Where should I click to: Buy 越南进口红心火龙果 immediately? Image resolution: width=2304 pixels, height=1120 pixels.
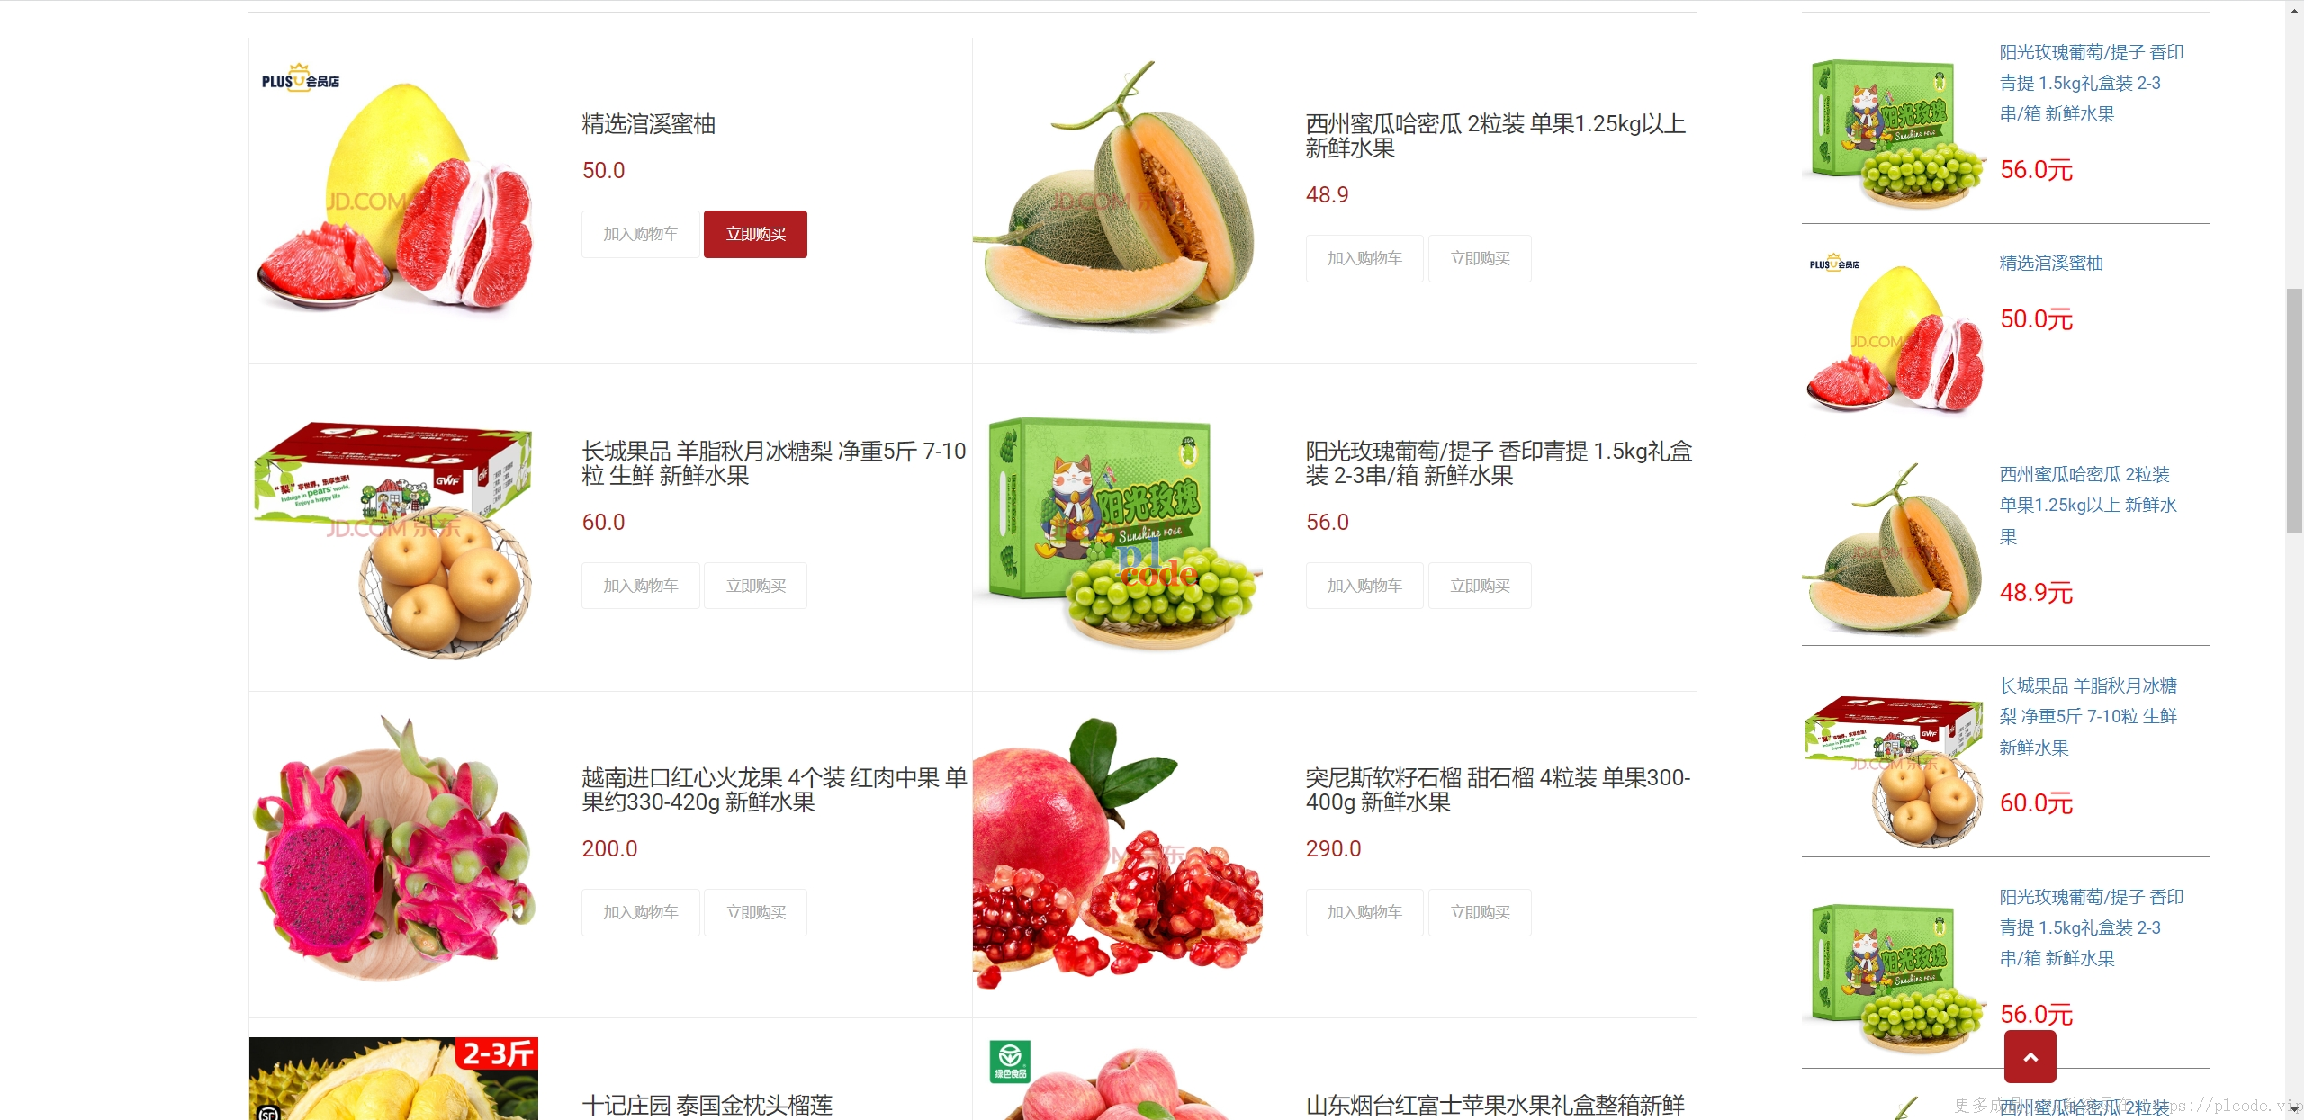pyautogui.click(x=755, y=912)
